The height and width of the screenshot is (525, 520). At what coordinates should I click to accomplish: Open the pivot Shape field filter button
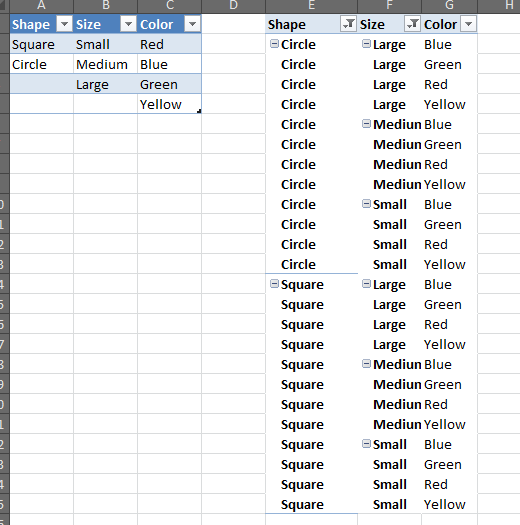click(x=348, y=24)
